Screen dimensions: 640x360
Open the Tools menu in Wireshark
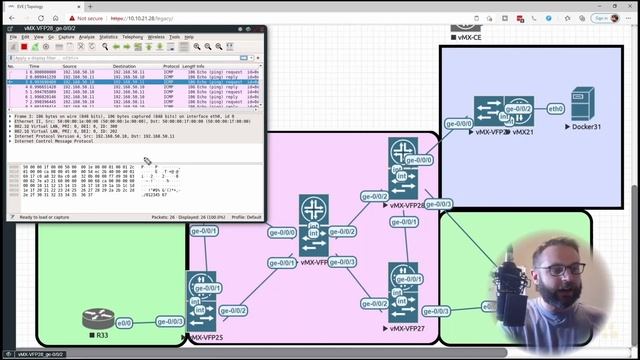tap(174, 37)
